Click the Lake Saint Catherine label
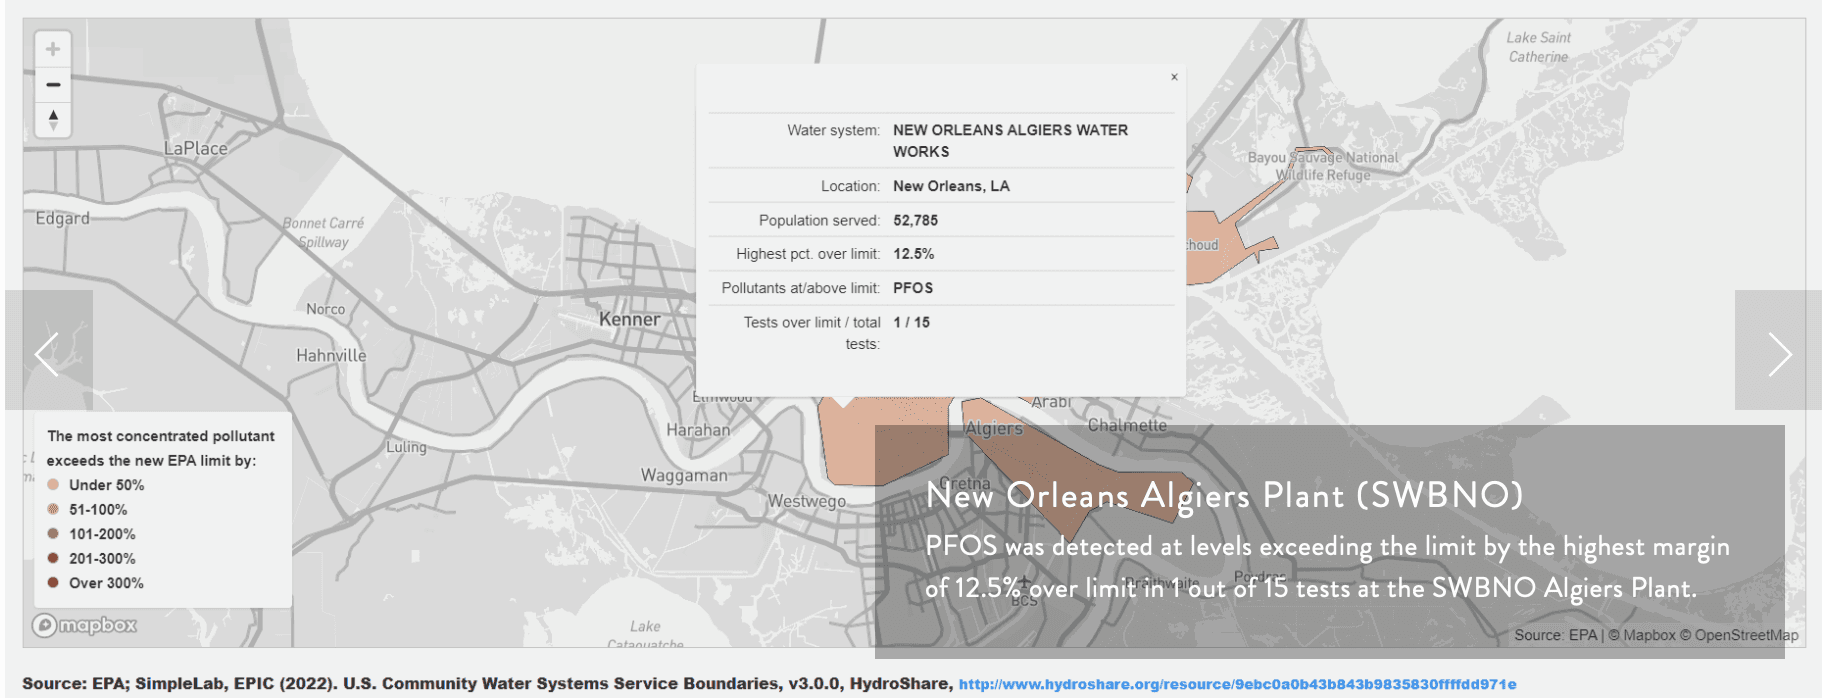 pyautogui.click(x=1538, y=47)
